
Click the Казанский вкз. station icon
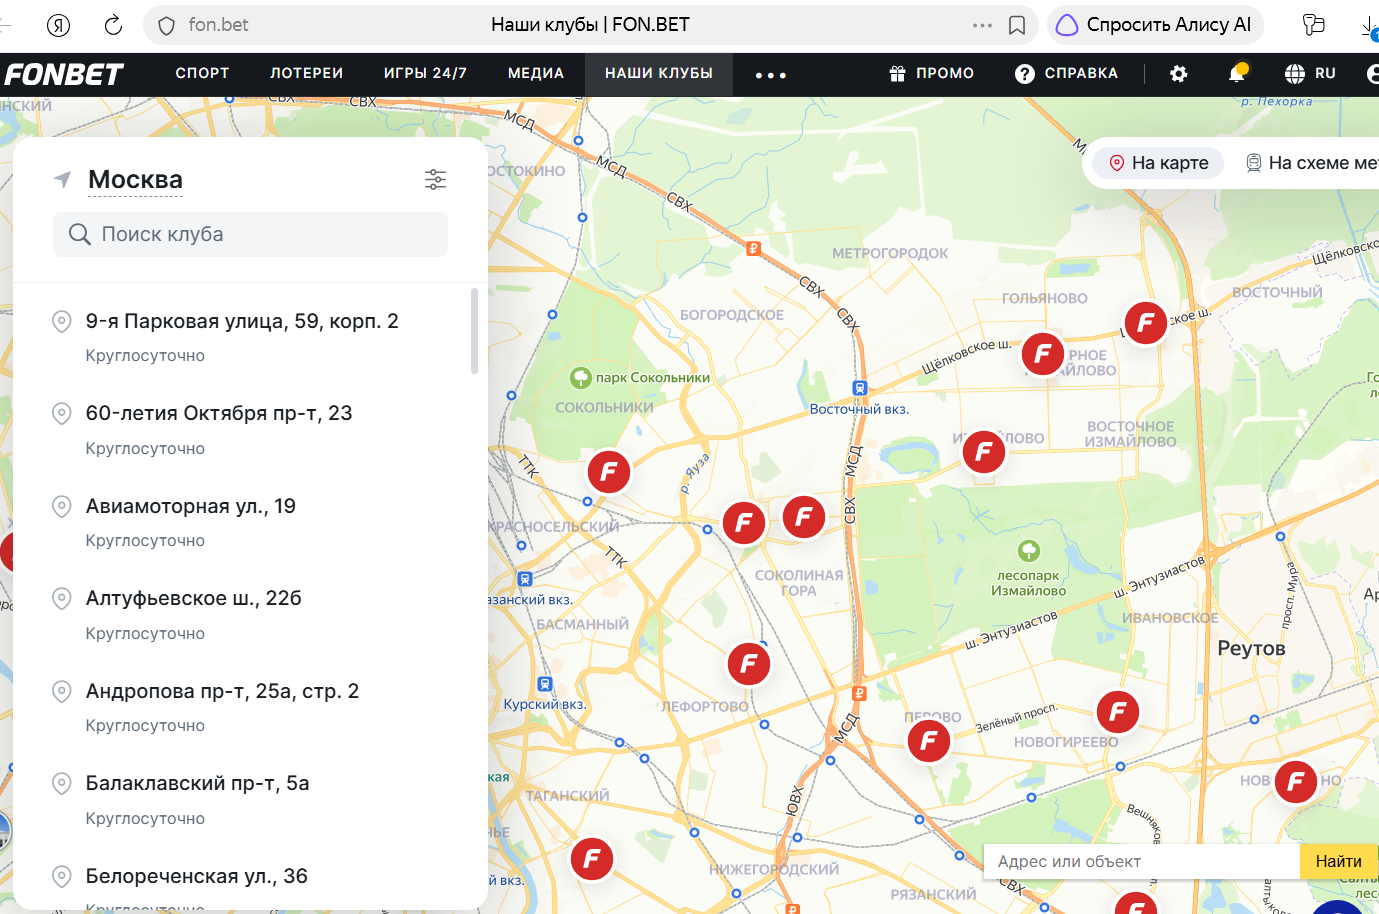[x=525, y=579]
